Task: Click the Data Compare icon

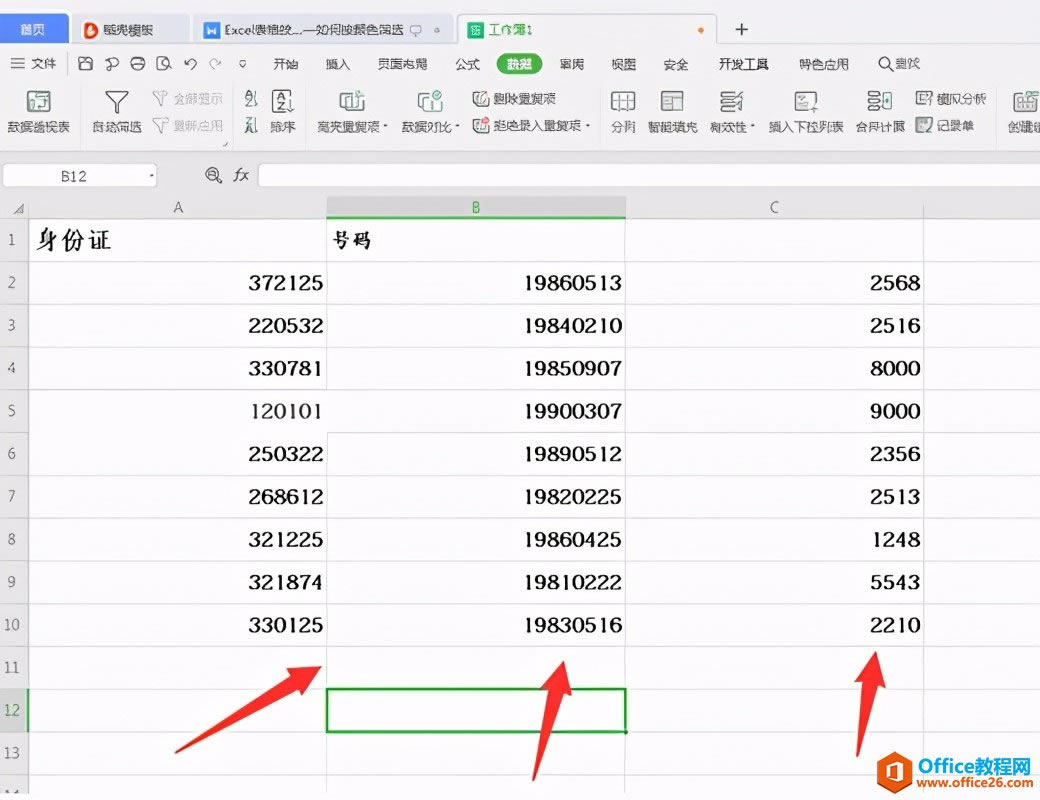Action: (430, 101)
